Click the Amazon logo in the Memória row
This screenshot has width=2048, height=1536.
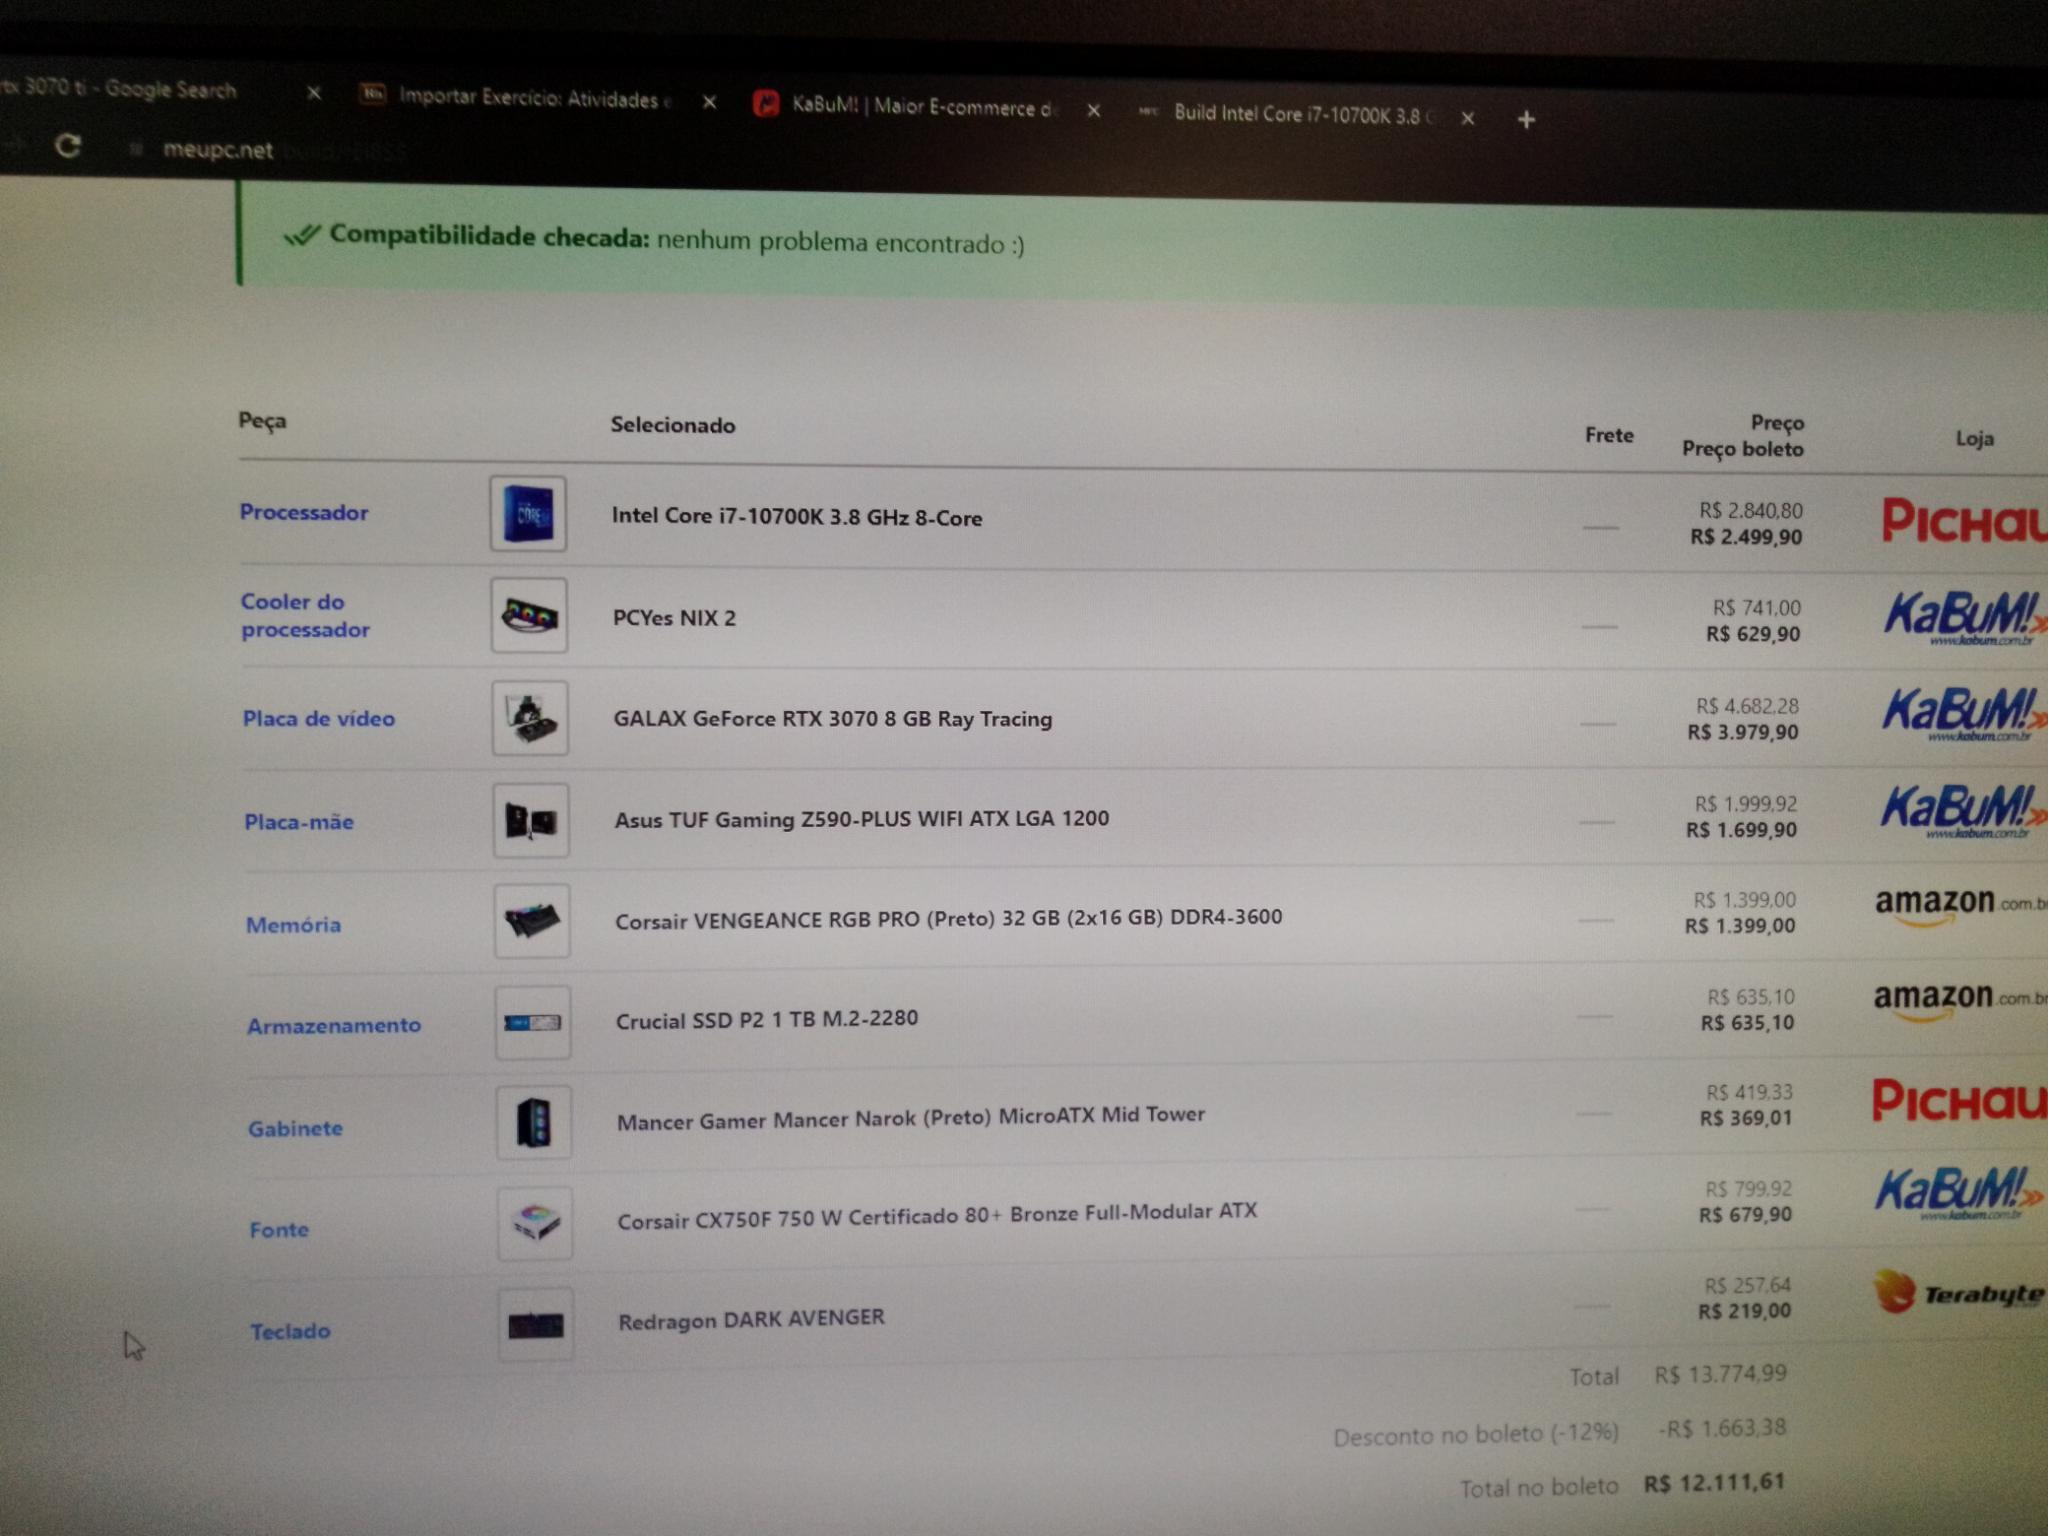pos(1960,906)
